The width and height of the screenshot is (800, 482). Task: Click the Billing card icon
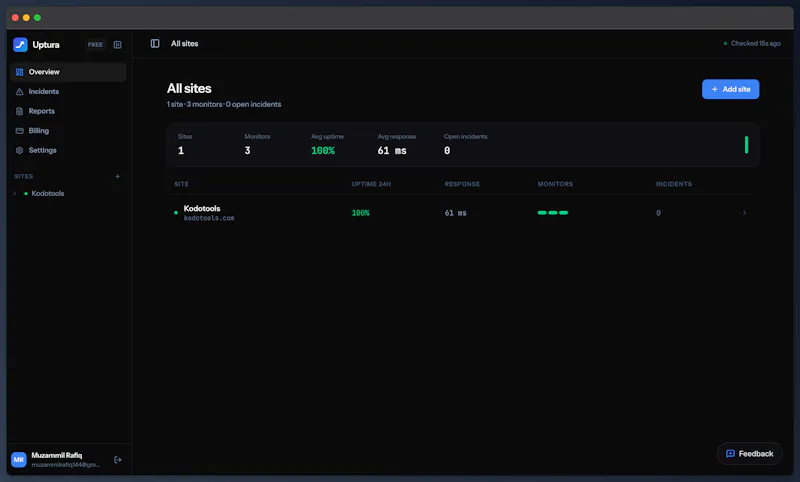(x=19, y=131)
